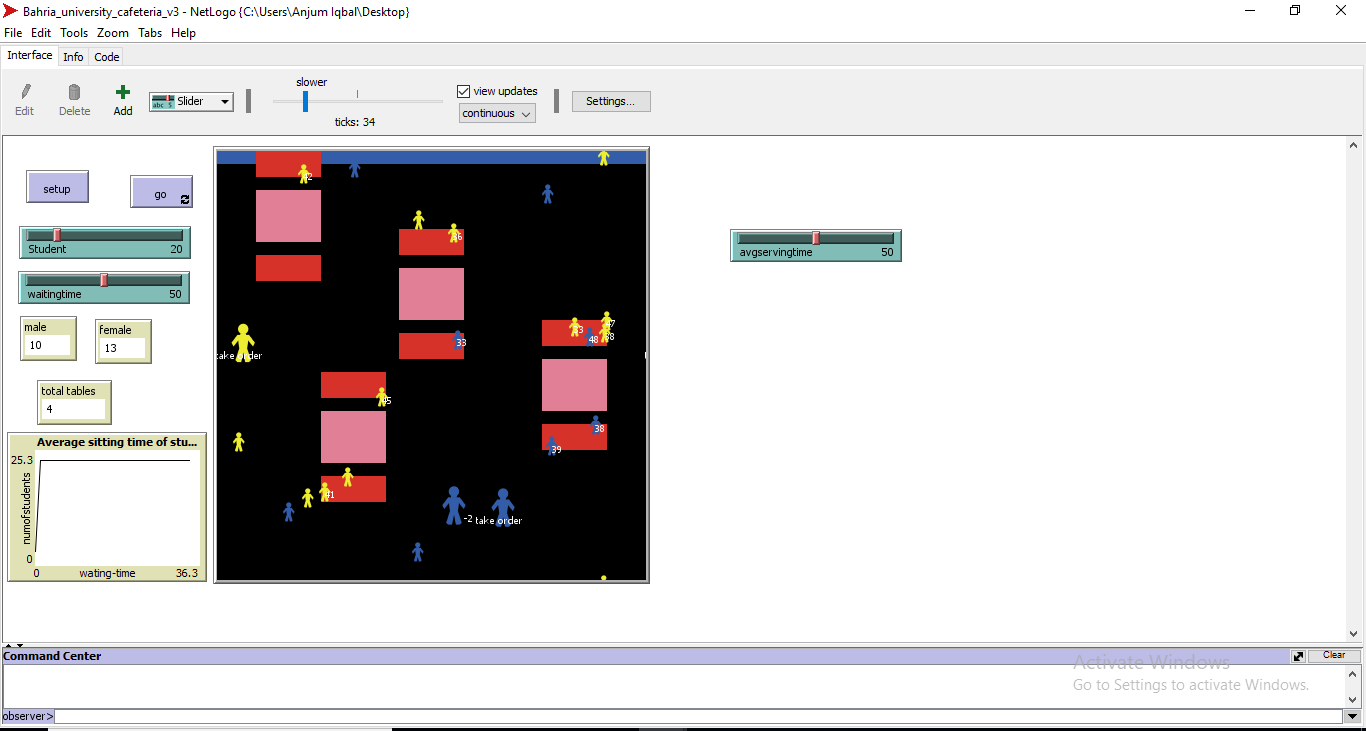Open the command history dropdown arrow
1366x731 pixels.
pyautogui.click(x=1353, y=717)
